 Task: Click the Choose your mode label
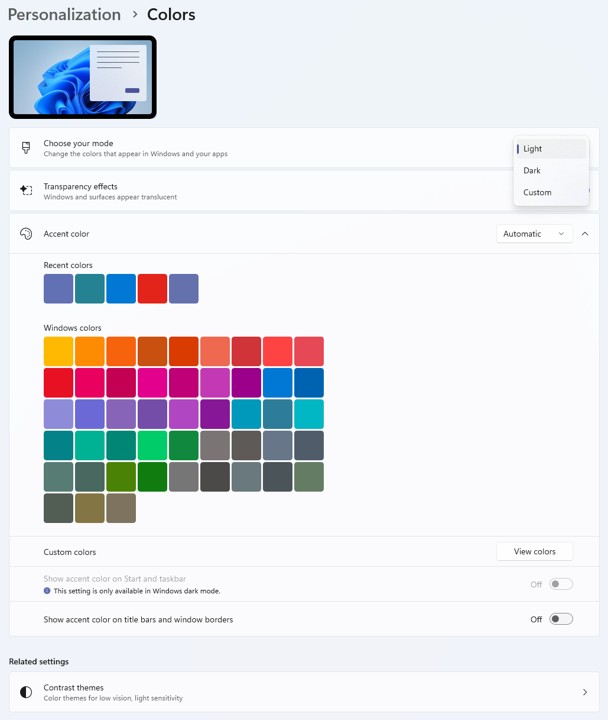click(78, 143)
